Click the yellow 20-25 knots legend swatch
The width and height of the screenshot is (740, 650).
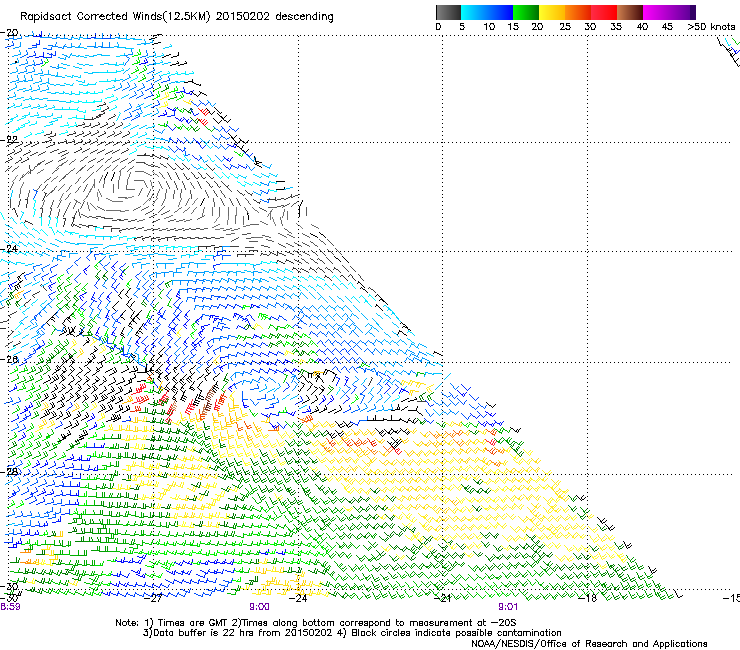click(551, 12)
